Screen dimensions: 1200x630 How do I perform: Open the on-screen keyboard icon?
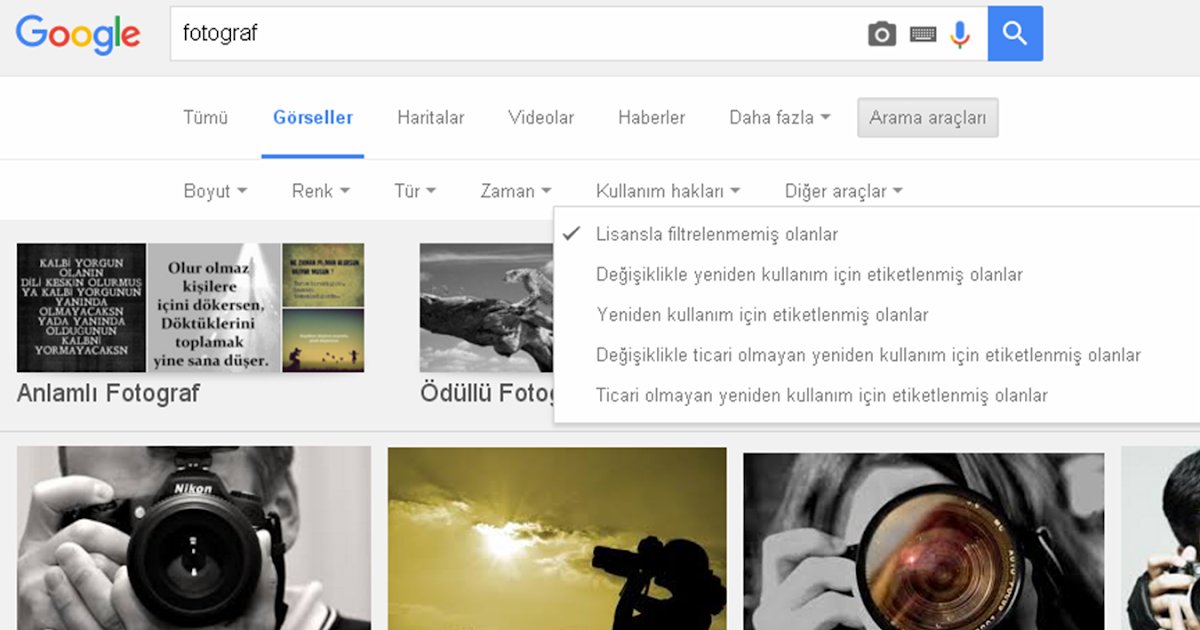click(922, 33)
